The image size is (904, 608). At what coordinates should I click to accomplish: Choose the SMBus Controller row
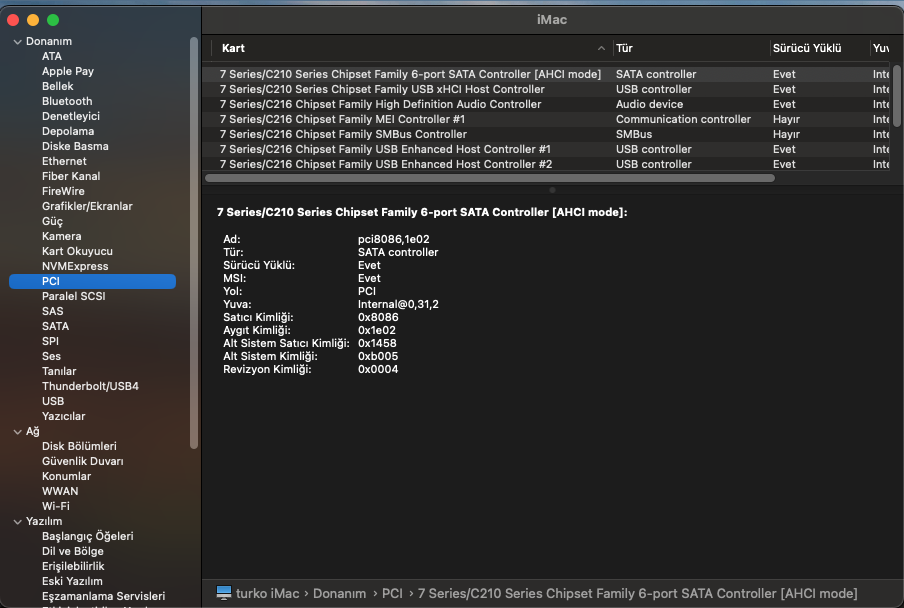(343, 134)
